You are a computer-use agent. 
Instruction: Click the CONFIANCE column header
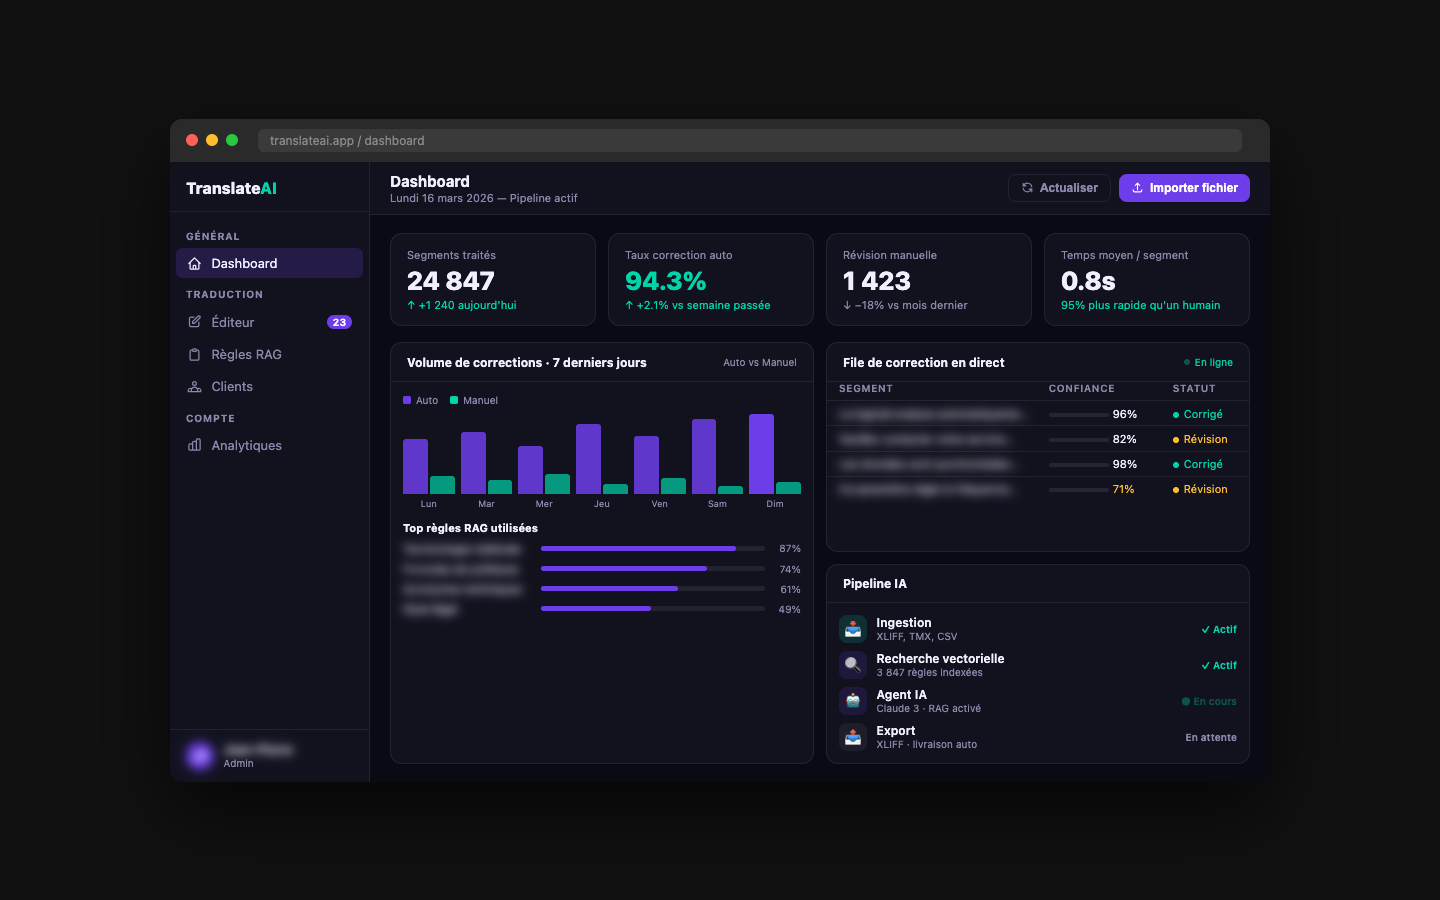1081,389
